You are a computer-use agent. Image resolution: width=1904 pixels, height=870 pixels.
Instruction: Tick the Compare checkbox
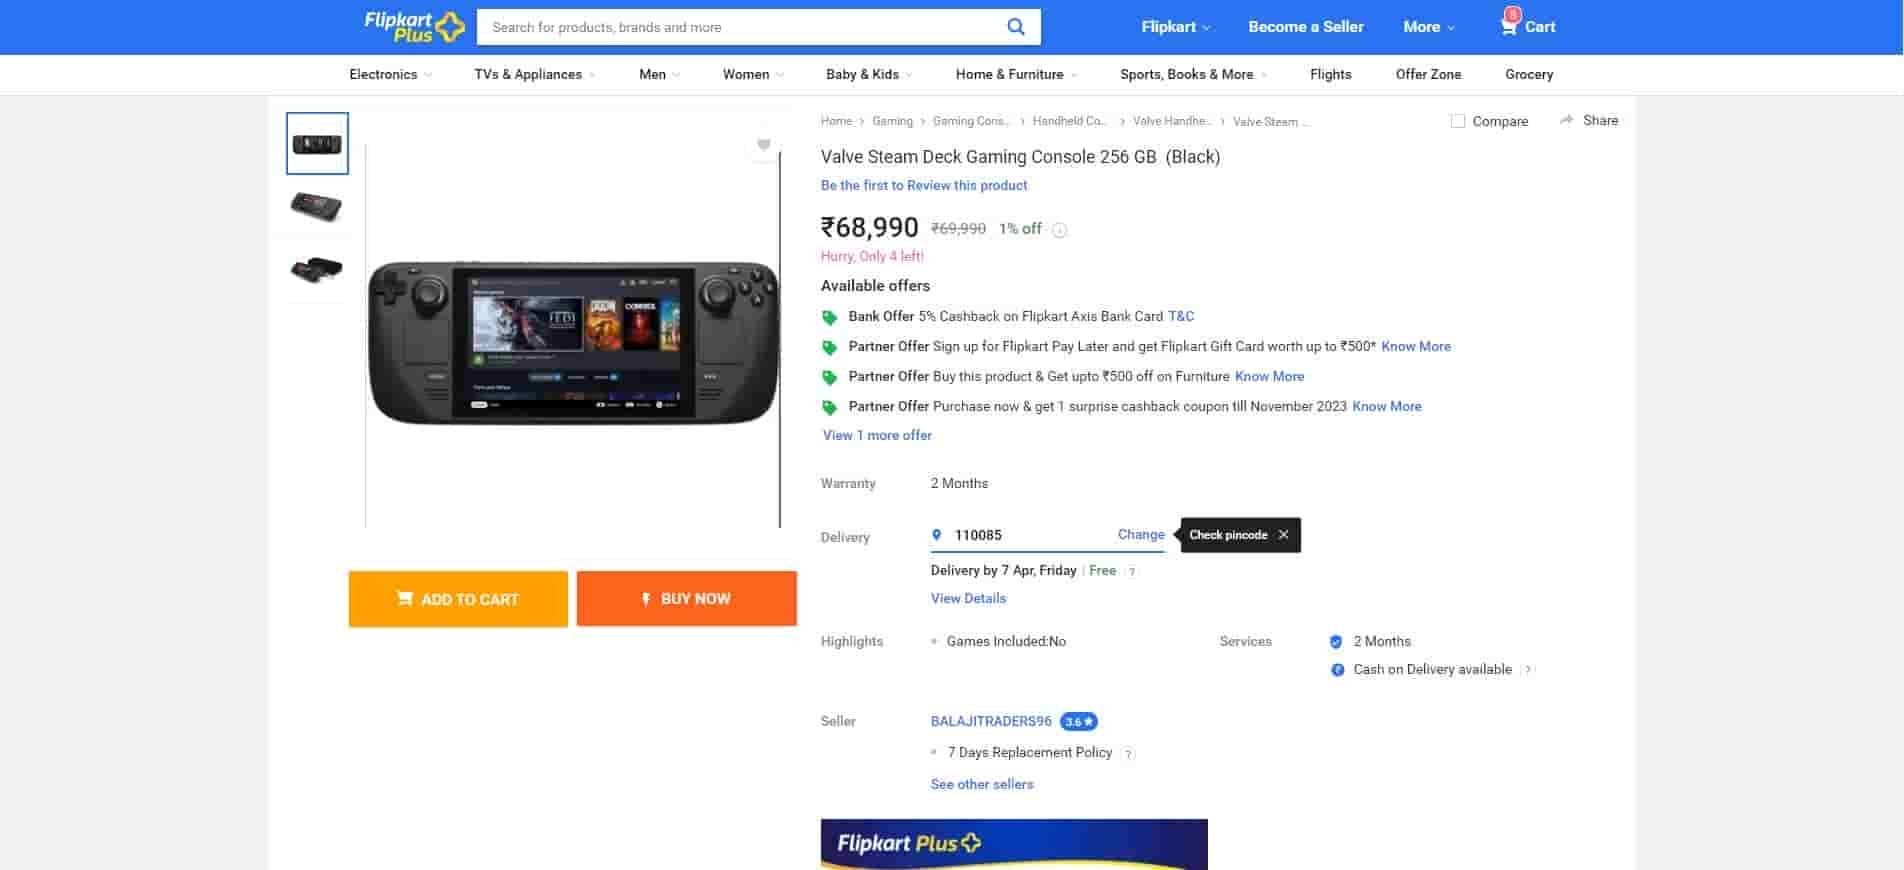1458,121
